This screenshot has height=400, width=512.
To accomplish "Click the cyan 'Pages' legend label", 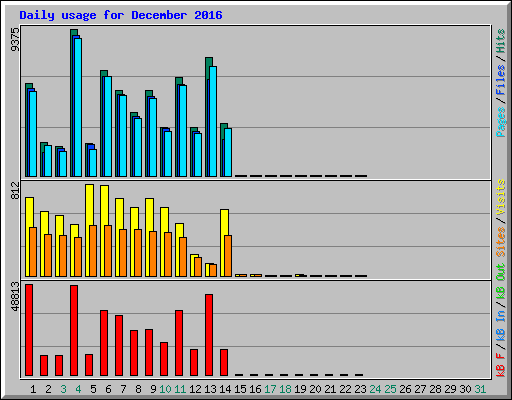I will (500, 122).
